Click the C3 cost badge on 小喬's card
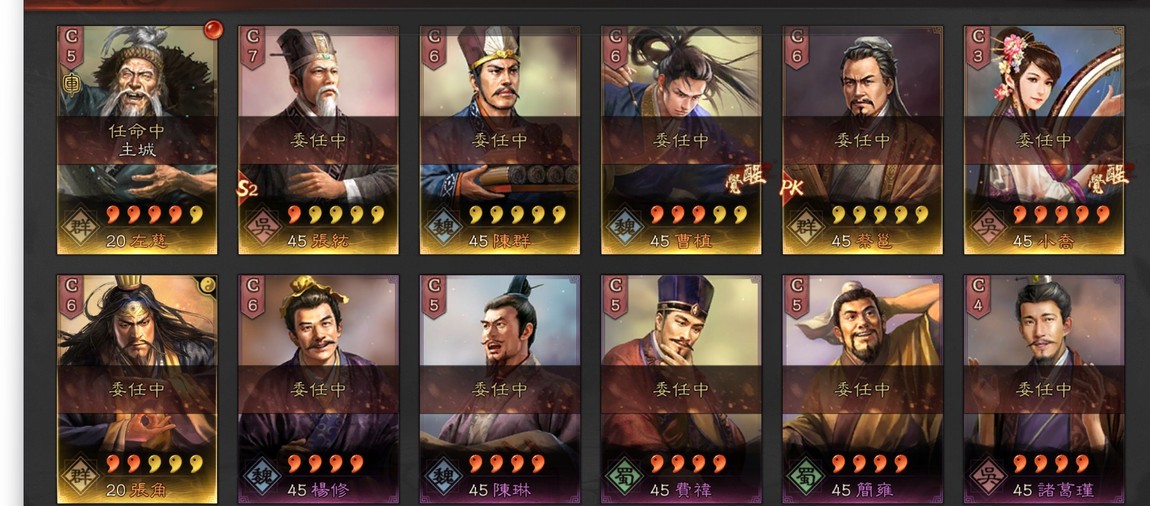 pos(978,48)
